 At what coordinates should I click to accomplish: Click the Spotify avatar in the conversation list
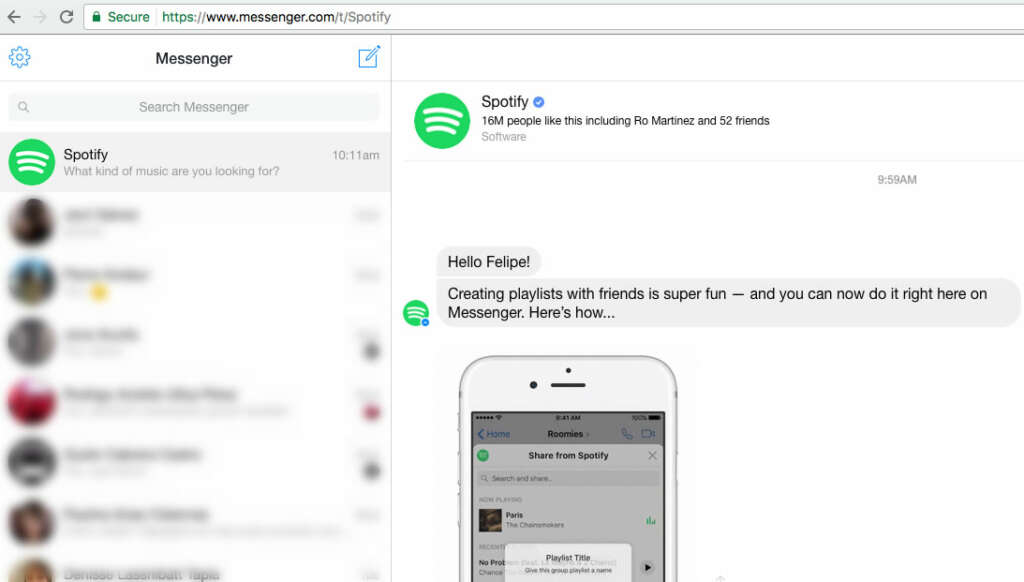[x=31, y=161]
